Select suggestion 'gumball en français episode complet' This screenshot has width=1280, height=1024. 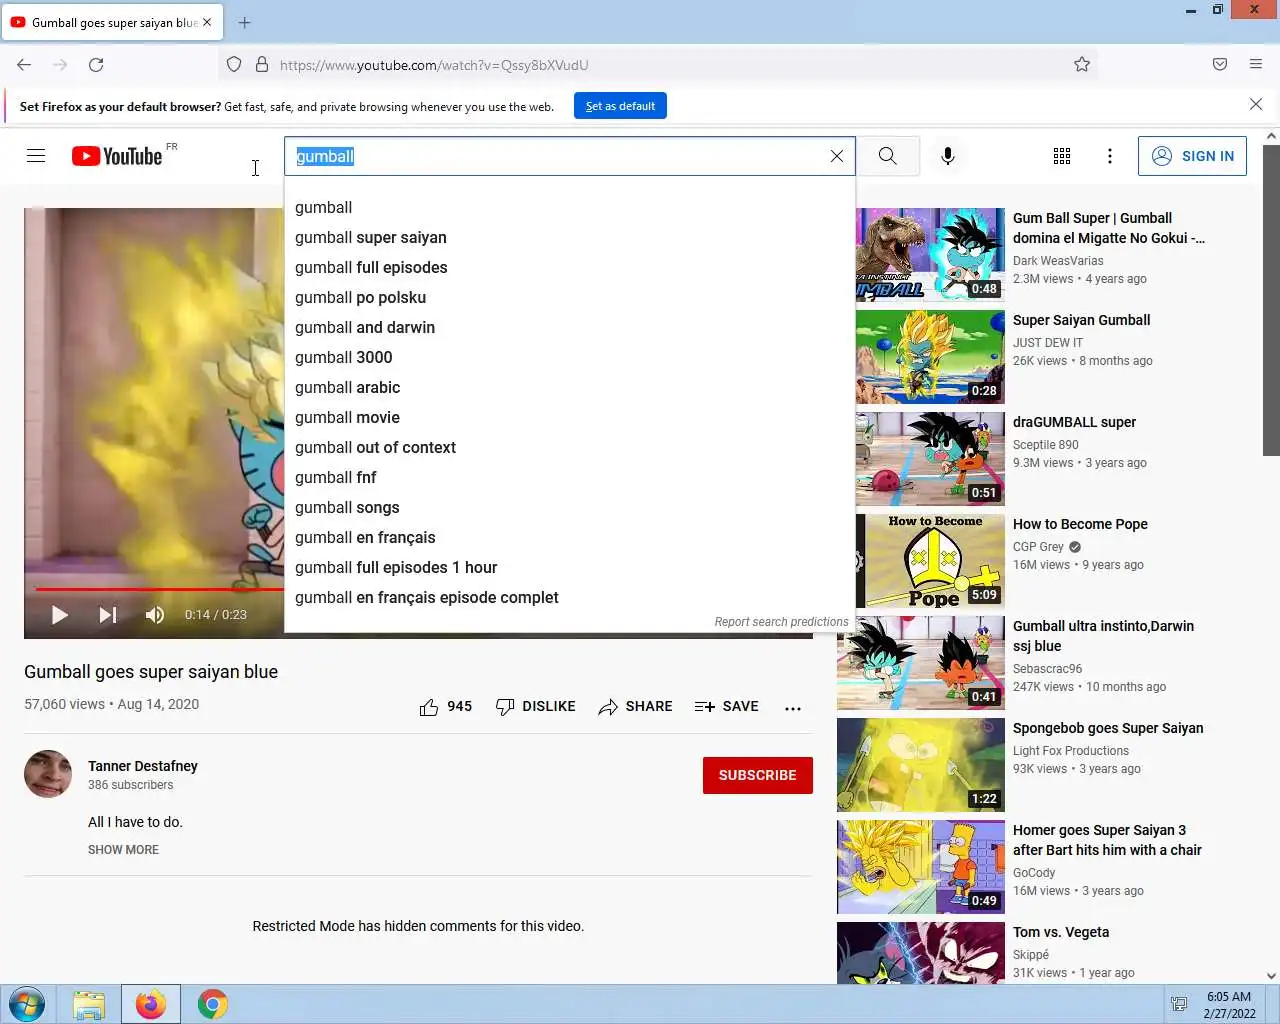(570, 598)
